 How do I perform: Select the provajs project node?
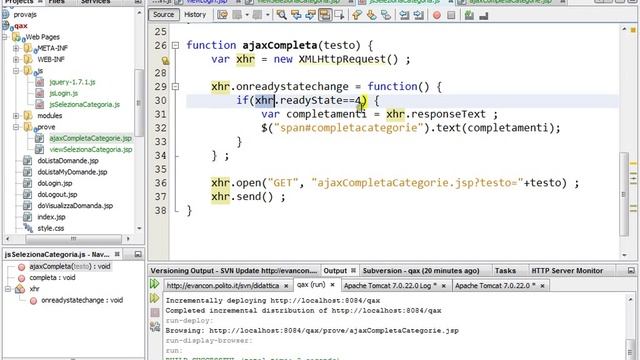coord(25,15)
